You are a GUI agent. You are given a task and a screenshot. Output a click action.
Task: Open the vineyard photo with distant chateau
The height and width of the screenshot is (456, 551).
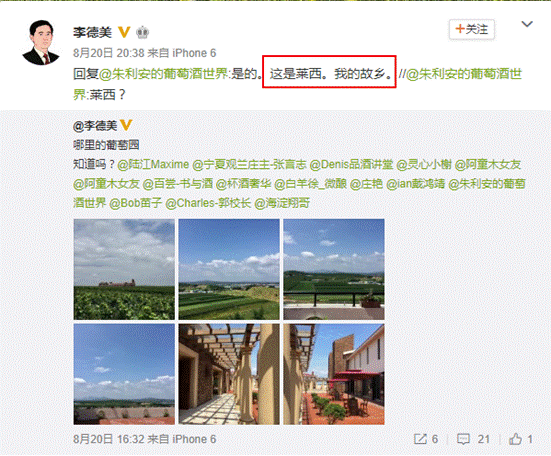(124, 269)
